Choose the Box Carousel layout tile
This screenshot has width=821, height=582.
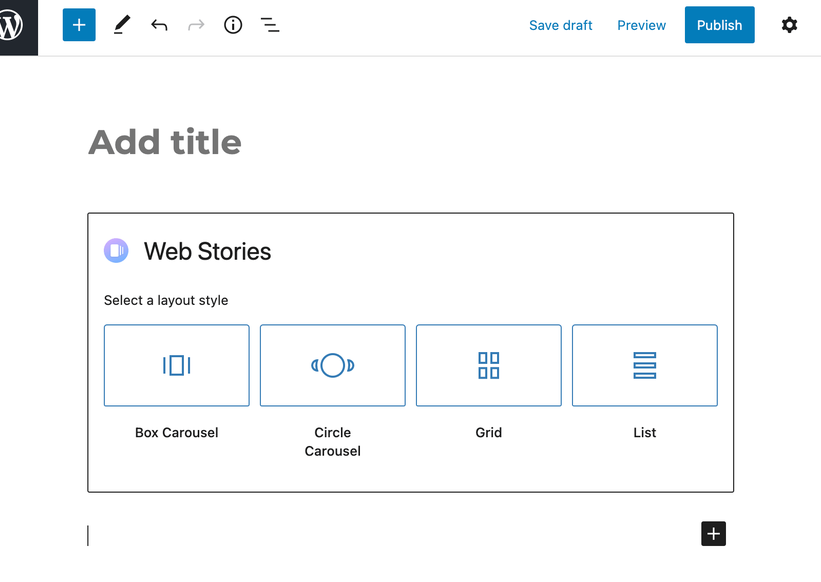(176, 365)
